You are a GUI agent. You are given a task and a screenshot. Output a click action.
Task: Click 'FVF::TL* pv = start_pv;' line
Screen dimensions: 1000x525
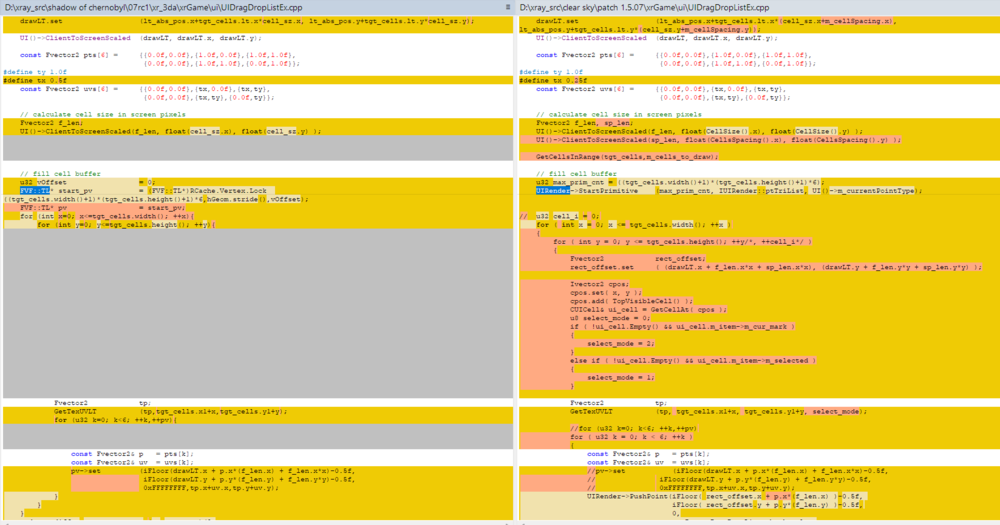point(258,207)
